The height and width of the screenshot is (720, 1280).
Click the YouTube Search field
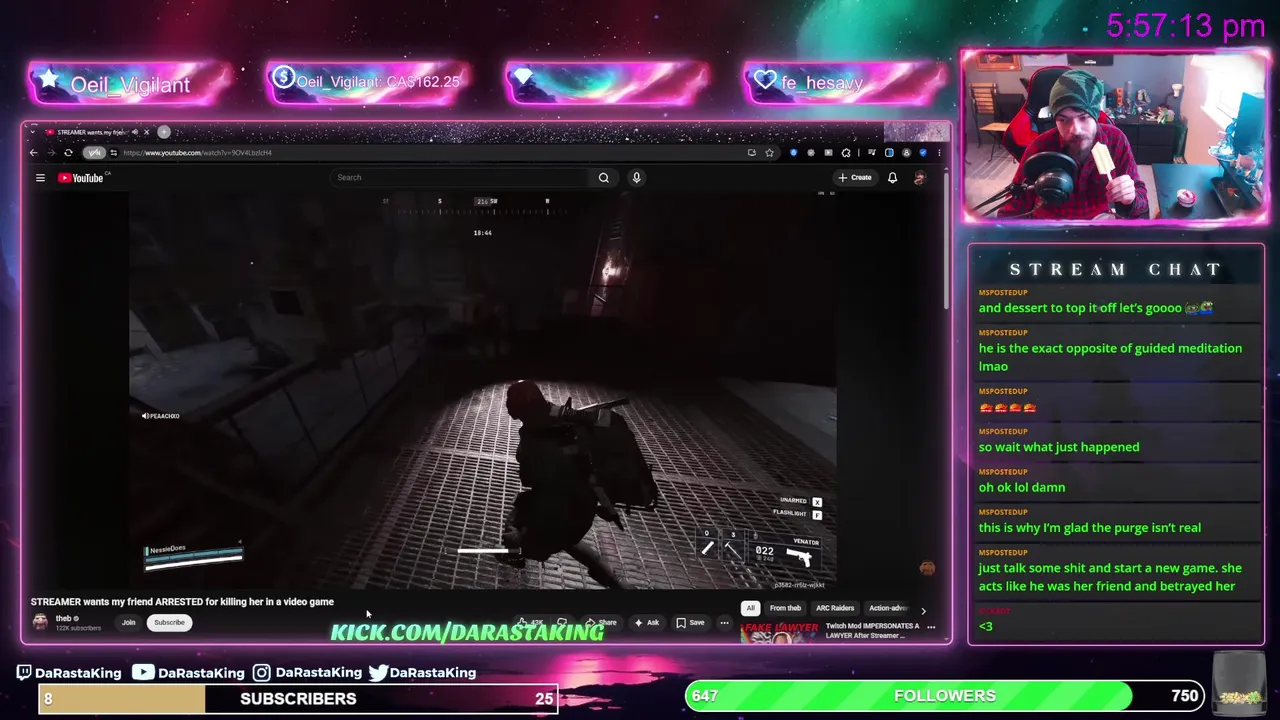(x=460, y=177)
